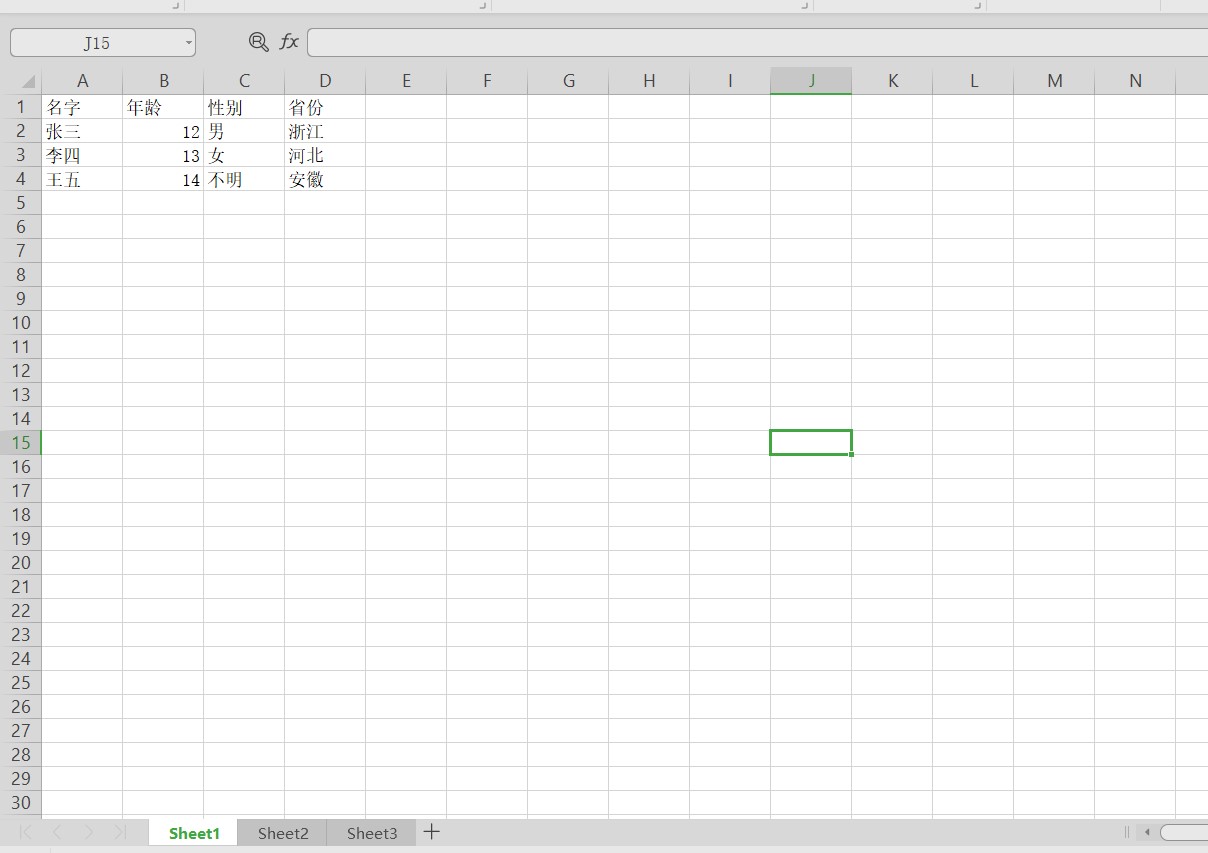Click the horizontal scrollbar thumb
This screenshot has height=853, width=1208.
click(1185, 832)
